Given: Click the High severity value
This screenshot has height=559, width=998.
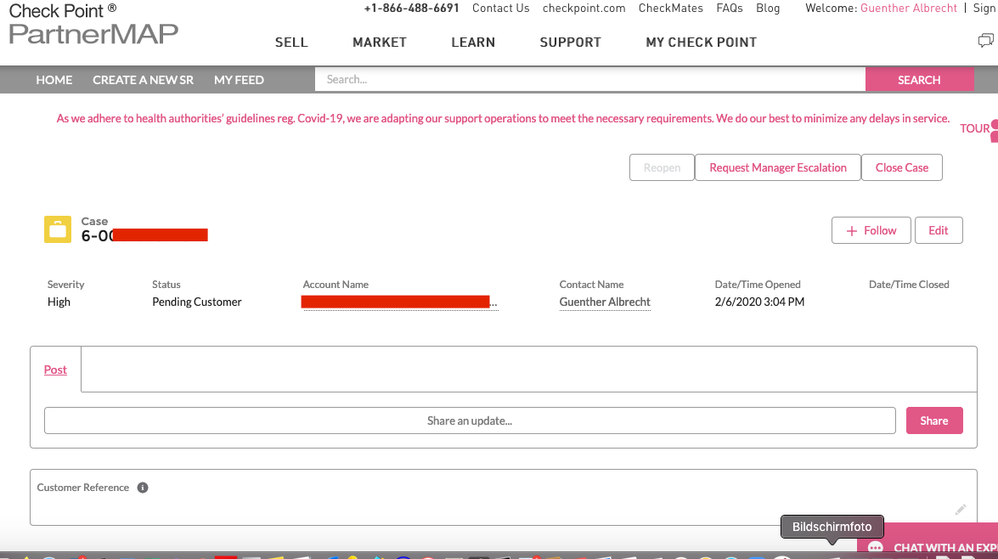Looking at the screenshot, I should (59, 302).
